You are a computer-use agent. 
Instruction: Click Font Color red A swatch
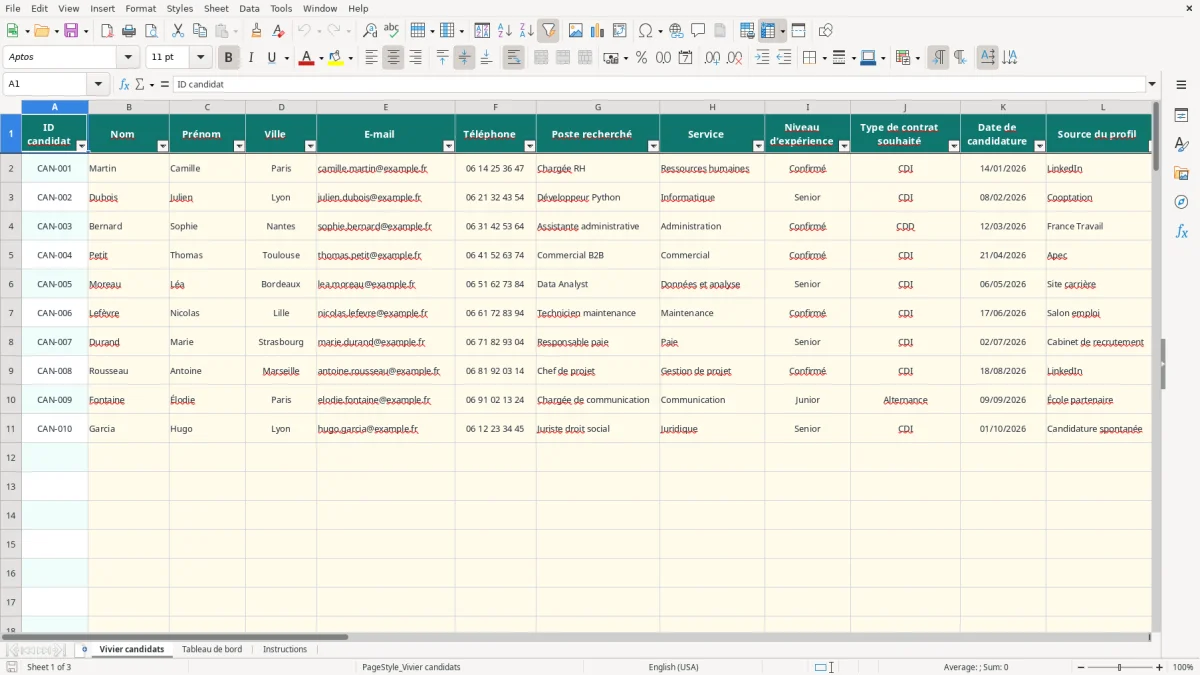(x=305, y=58)
